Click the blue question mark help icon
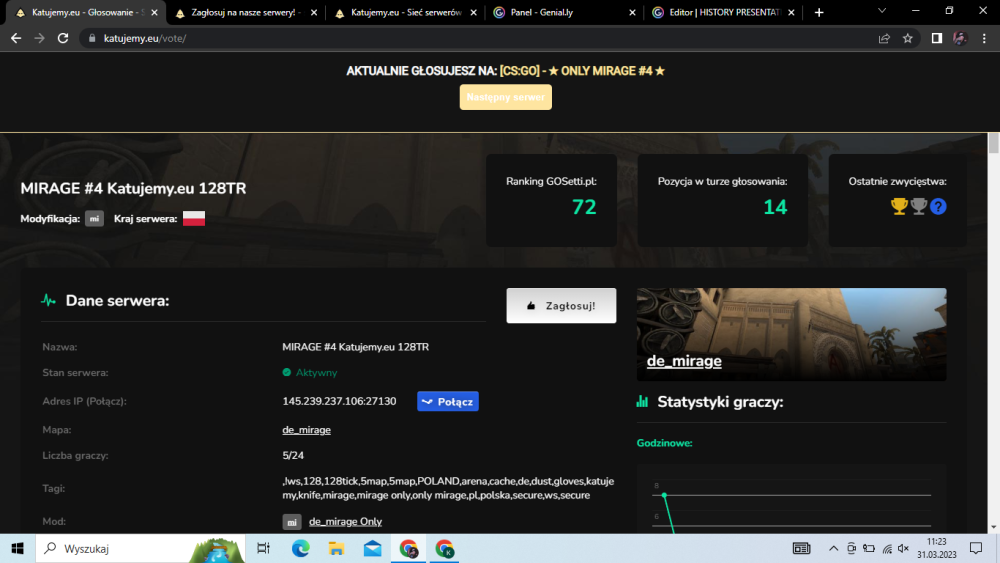 point(938,206)
